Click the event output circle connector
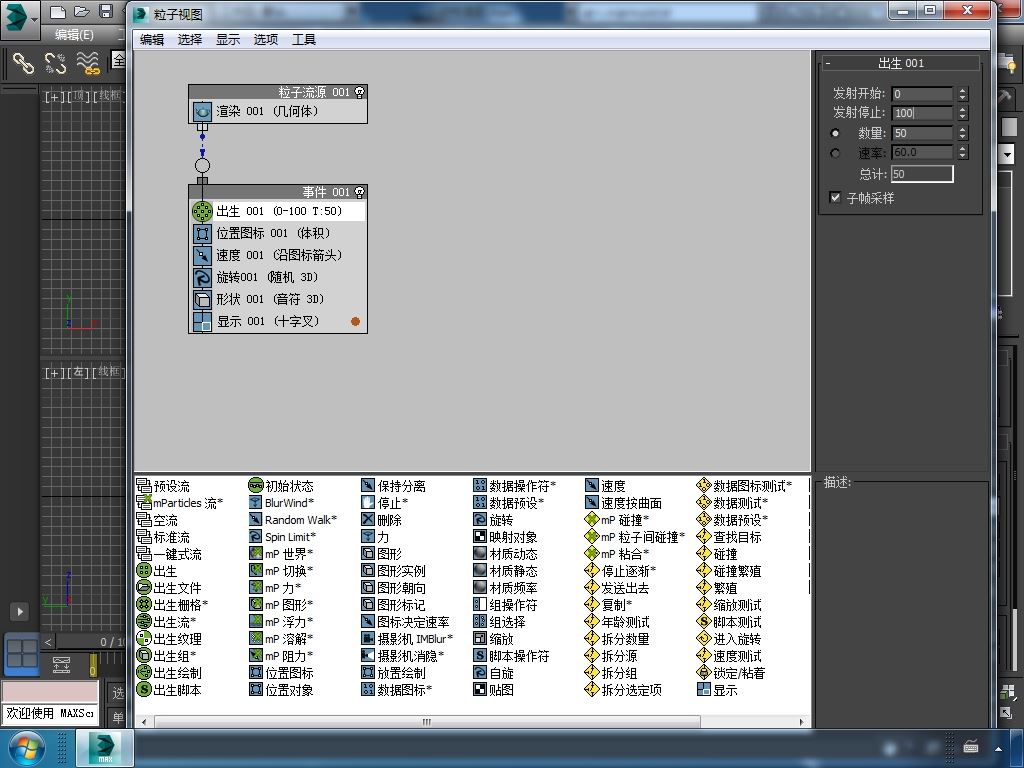 (202, 165)
